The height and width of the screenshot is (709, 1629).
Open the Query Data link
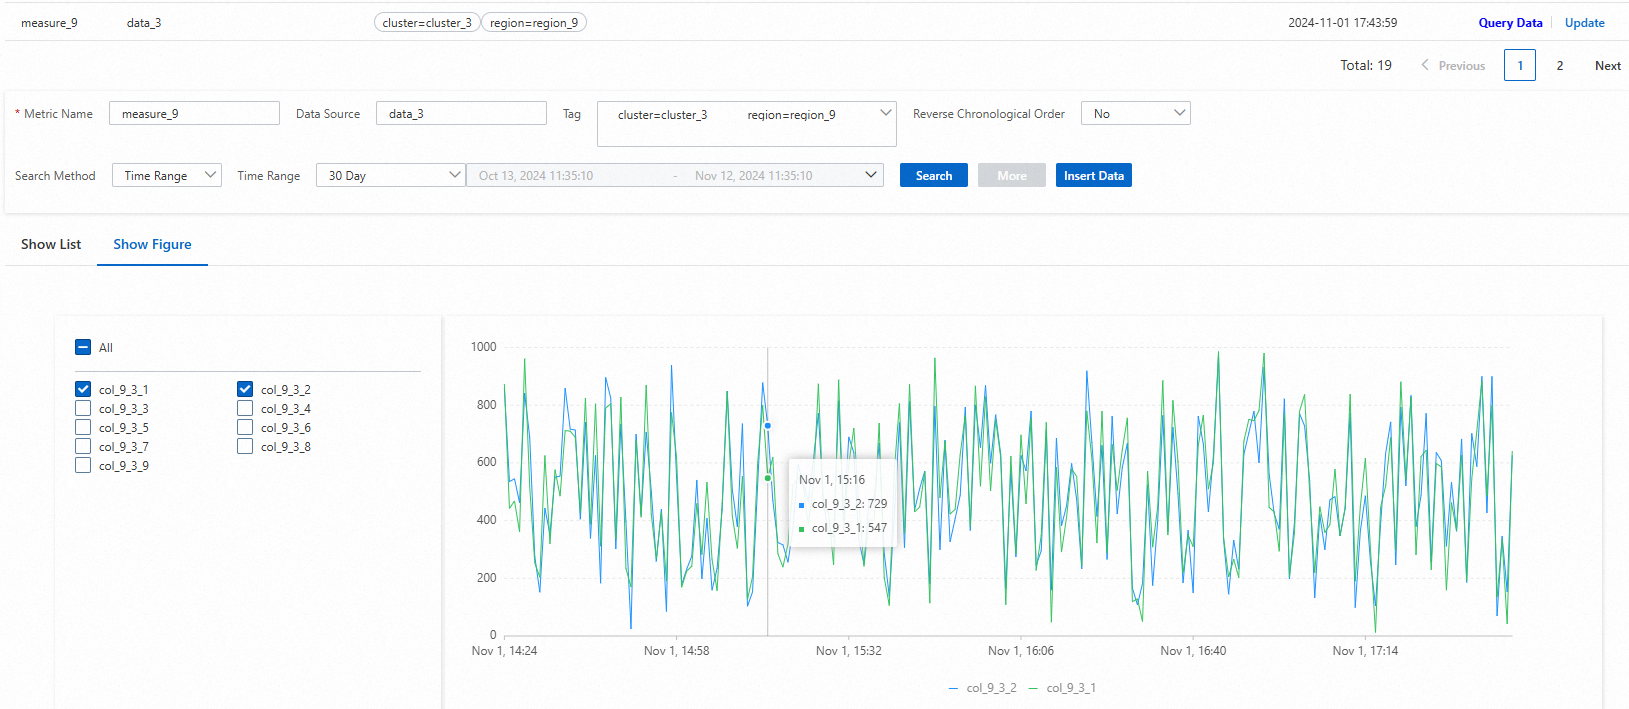point(1510,22)
